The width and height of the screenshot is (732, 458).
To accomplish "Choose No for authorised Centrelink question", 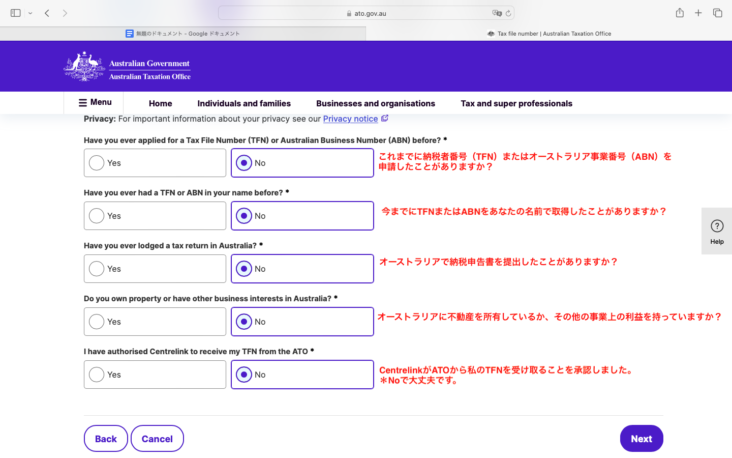I will 242,374.
